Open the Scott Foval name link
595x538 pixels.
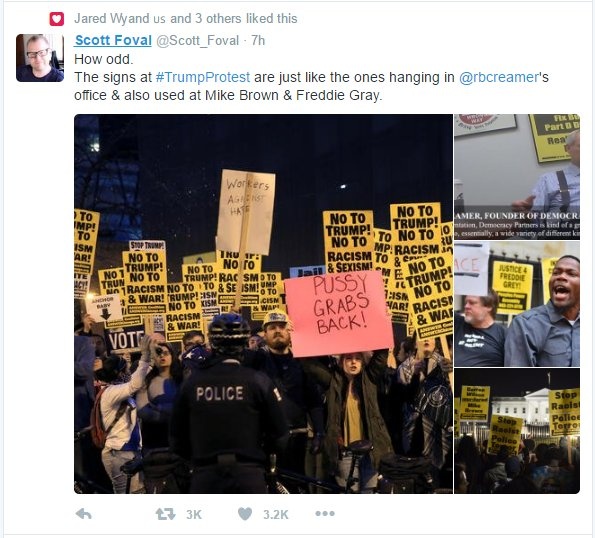click(113, 40)
